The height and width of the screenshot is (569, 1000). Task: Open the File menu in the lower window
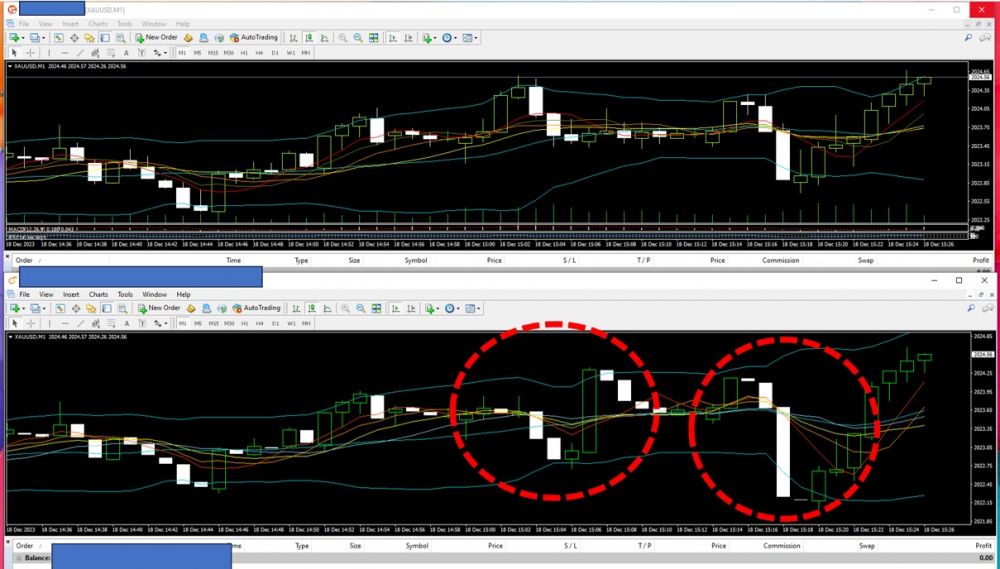click(x=24, y=294)
